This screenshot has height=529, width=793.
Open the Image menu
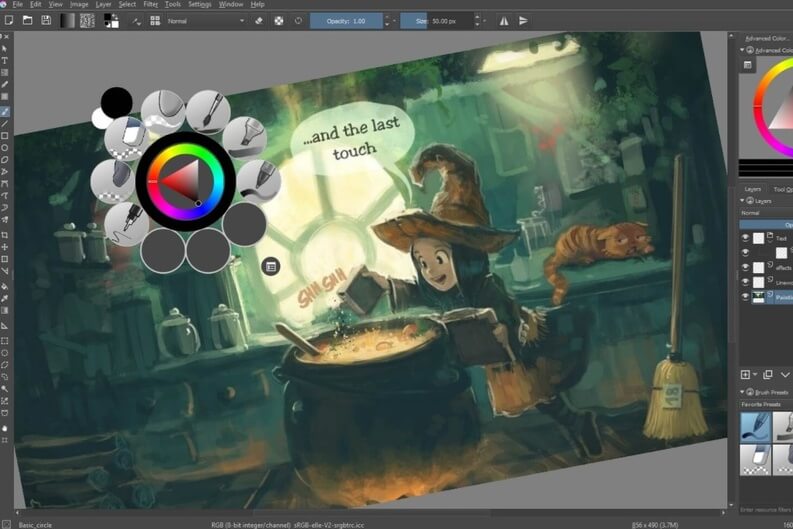[x=79, y=4]
